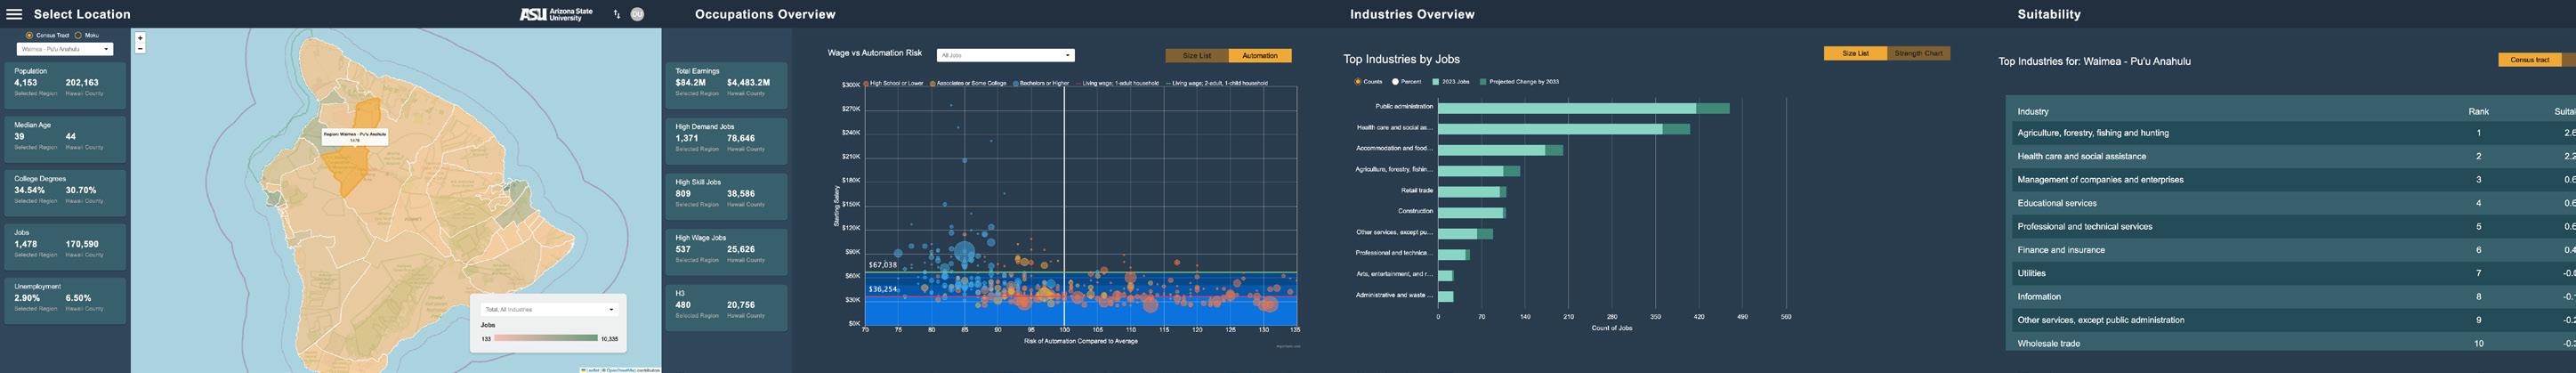Switch to Size List tab in Wage chart
This screenshot has width=2576, height=373.
point(1196,56)
